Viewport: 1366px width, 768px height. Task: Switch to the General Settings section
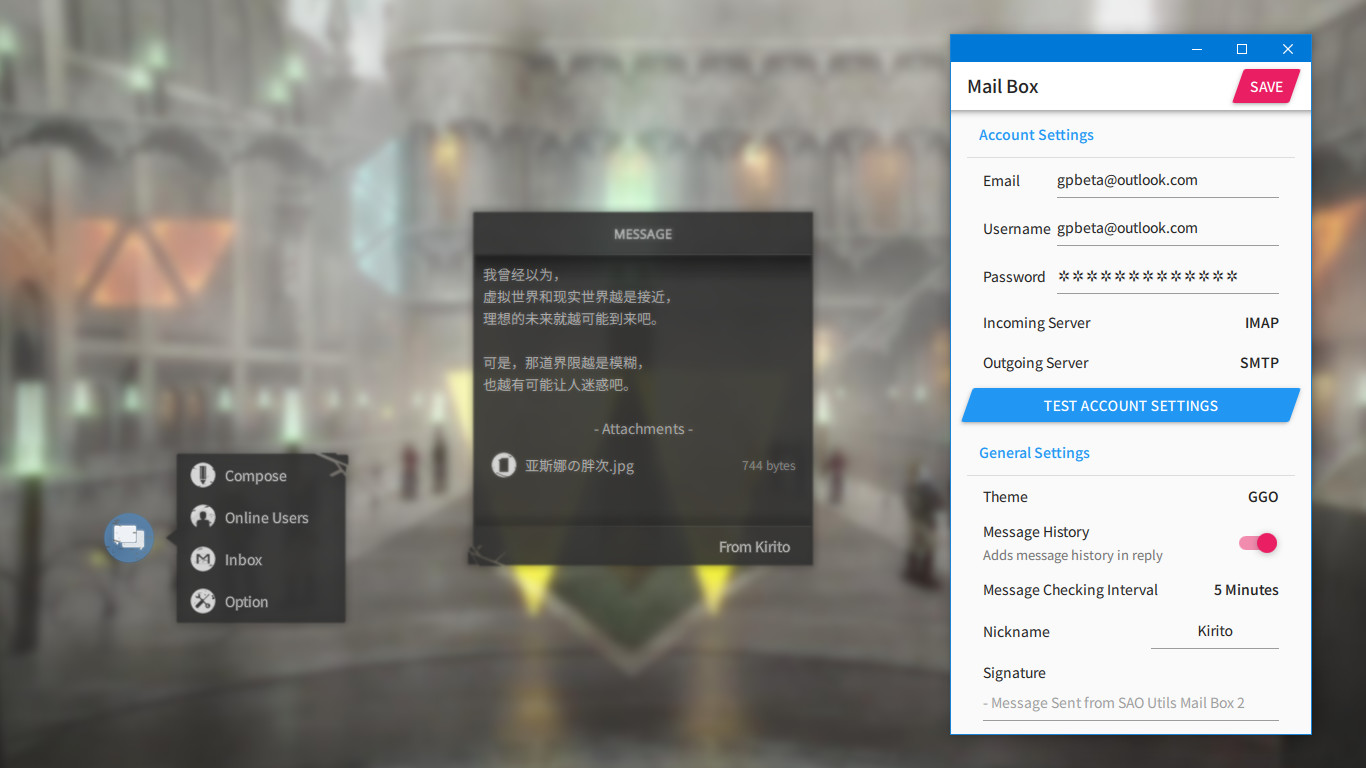pos(1034,452)
